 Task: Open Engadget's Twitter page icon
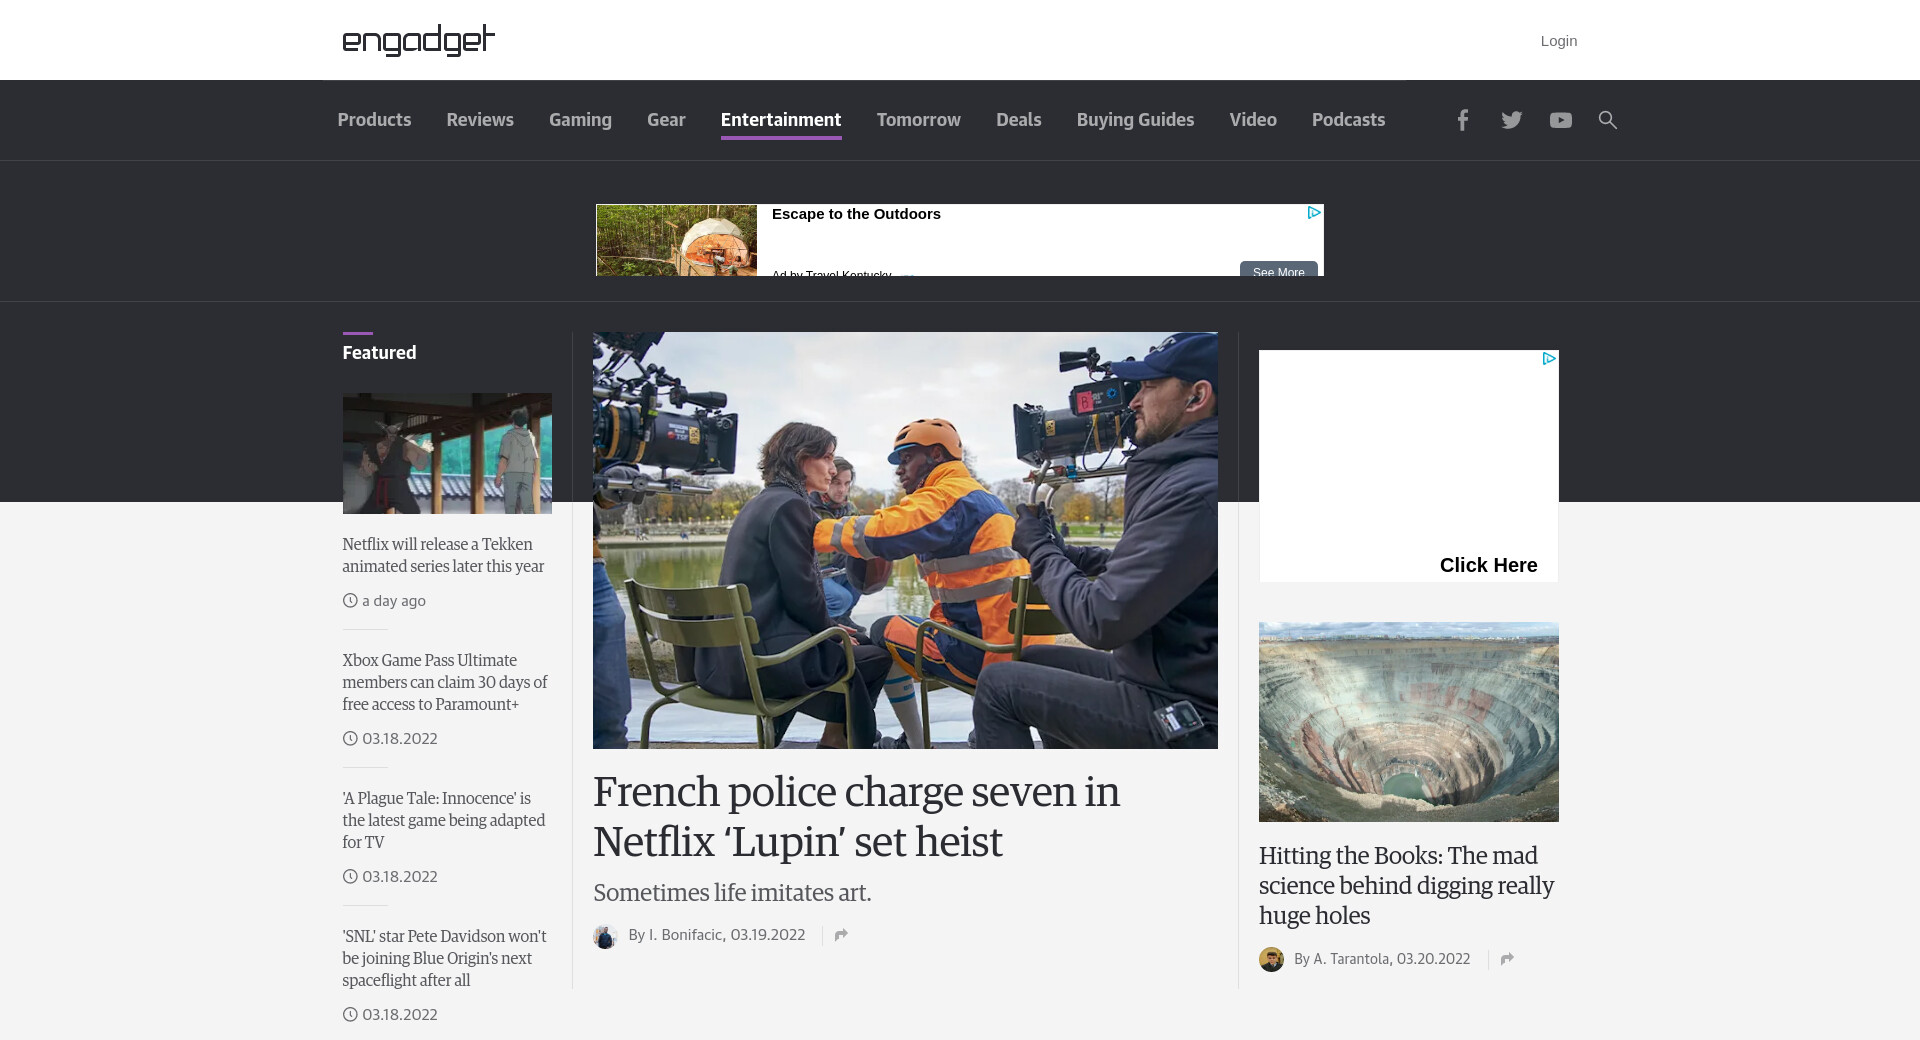pyautogui.click(x=1511, y=120)
